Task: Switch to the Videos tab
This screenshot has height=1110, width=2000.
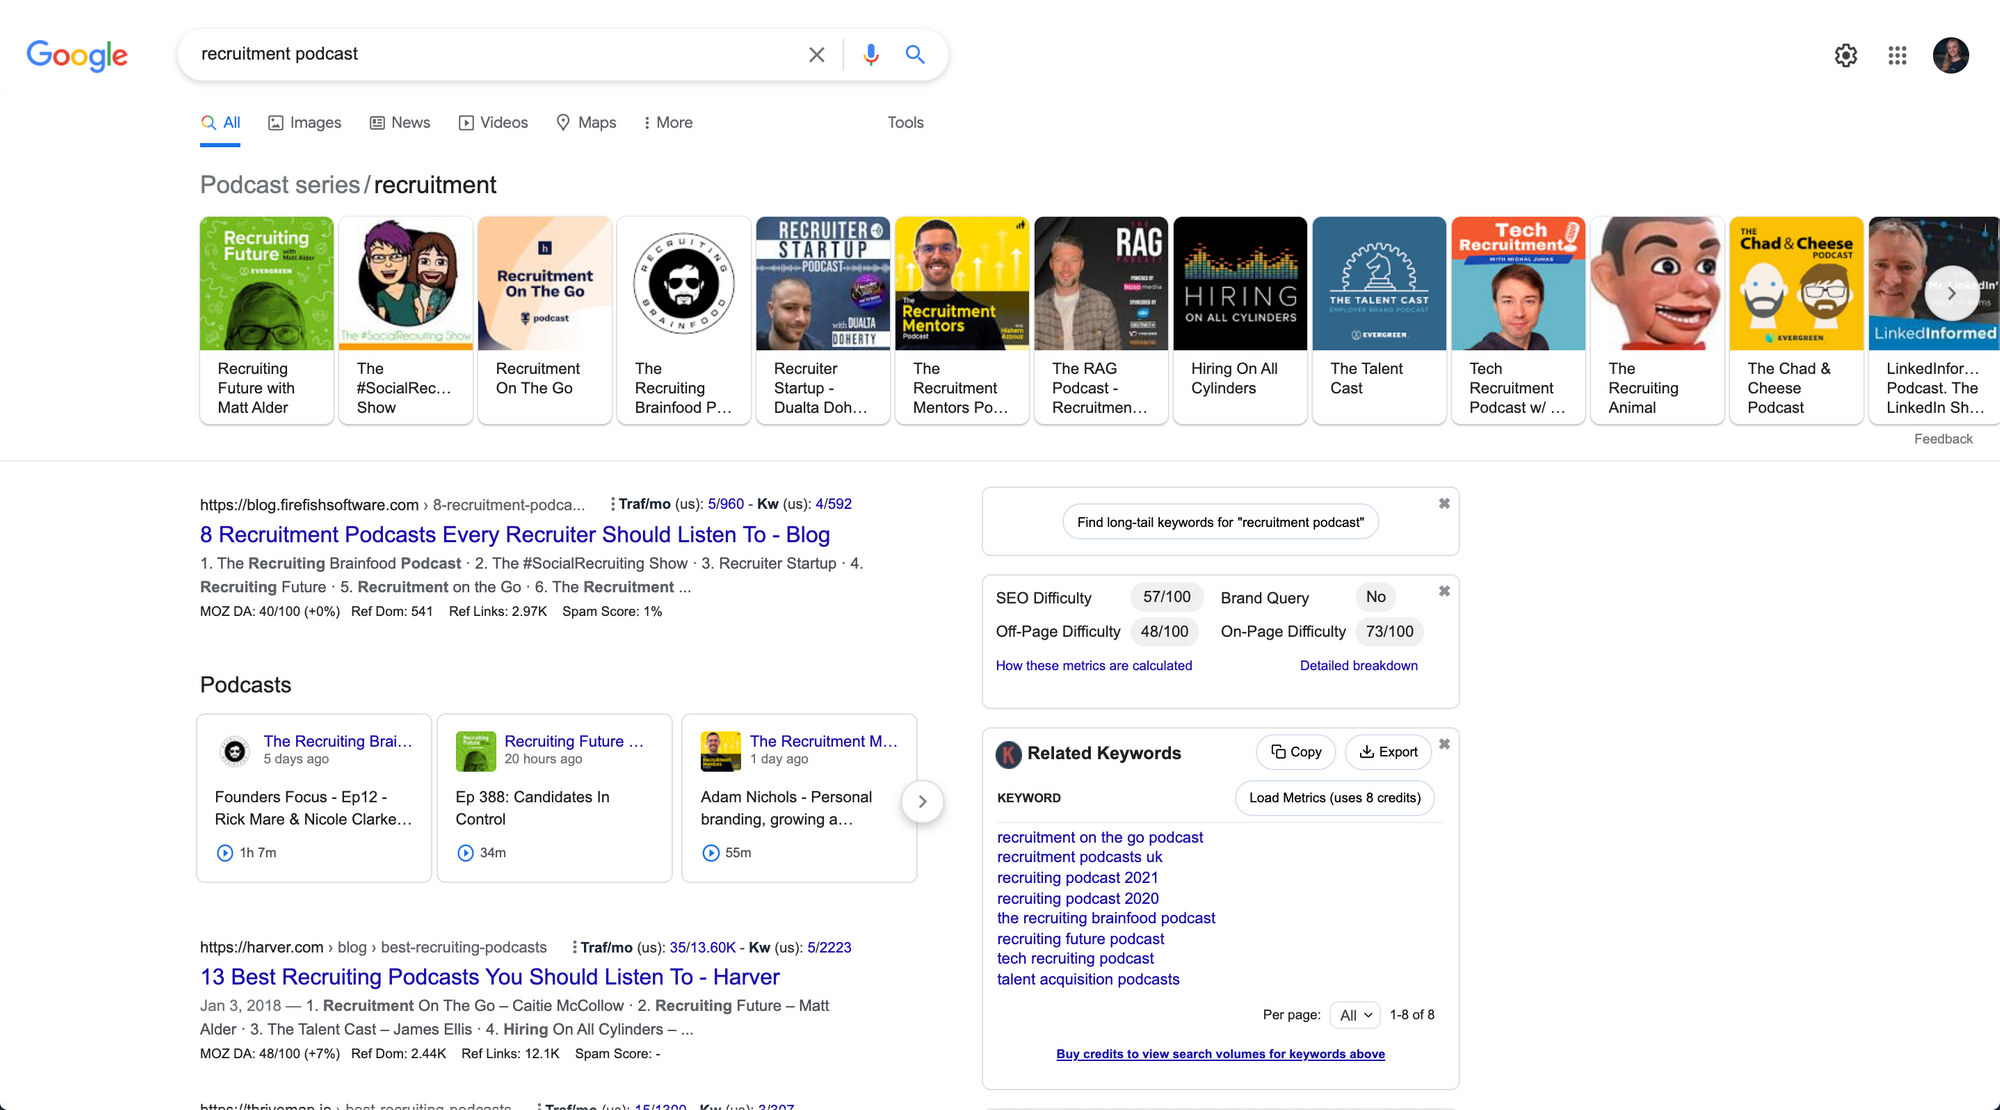Action: [x=493, y=122]
